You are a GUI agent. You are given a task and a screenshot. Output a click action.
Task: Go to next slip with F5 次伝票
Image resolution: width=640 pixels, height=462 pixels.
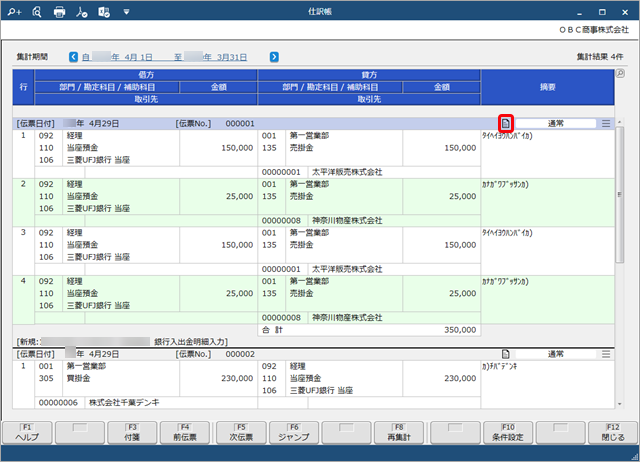[x=241, y=433]
